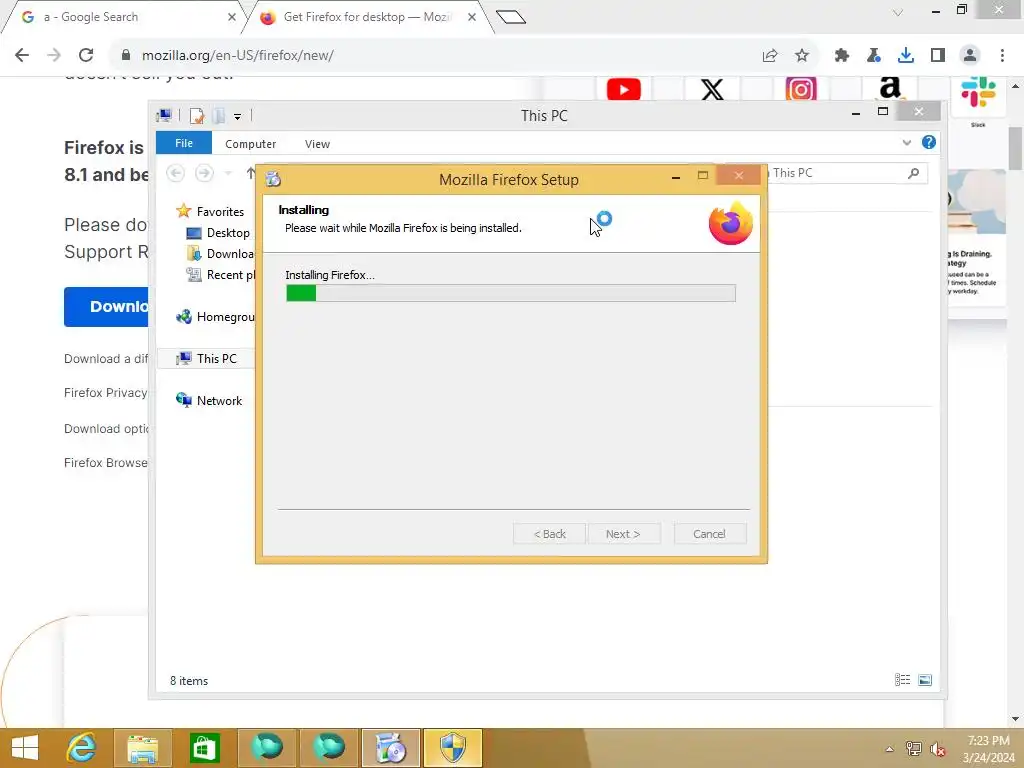Image resolution: width=1024 pixels, height=768 pixels.
Task: Click Chrome's forward navigation arrow
Action: coord(54,56)
